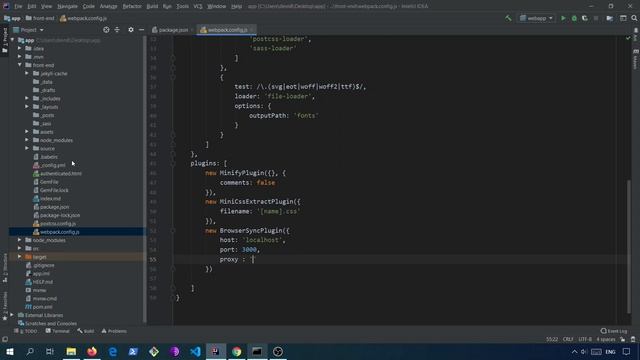Click the inspection checkmark icon in editor corner
The image size is (640, 360).
coord(628,38)
